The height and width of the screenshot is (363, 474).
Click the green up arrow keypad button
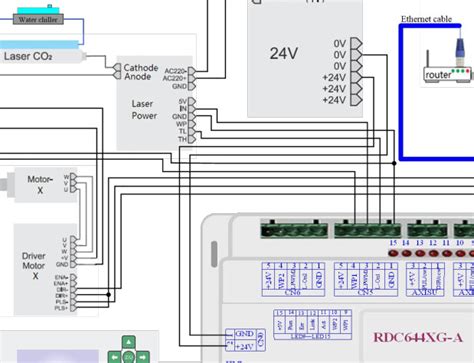pos(129,342)
